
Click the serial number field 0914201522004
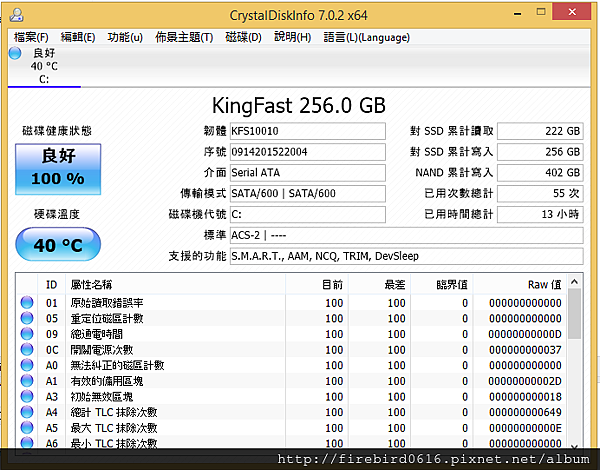(x=308, y=152)
